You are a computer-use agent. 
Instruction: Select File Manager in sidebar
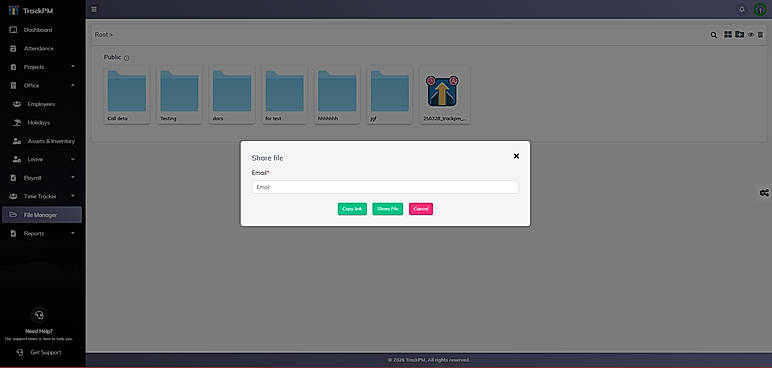(x=42, y=215)
